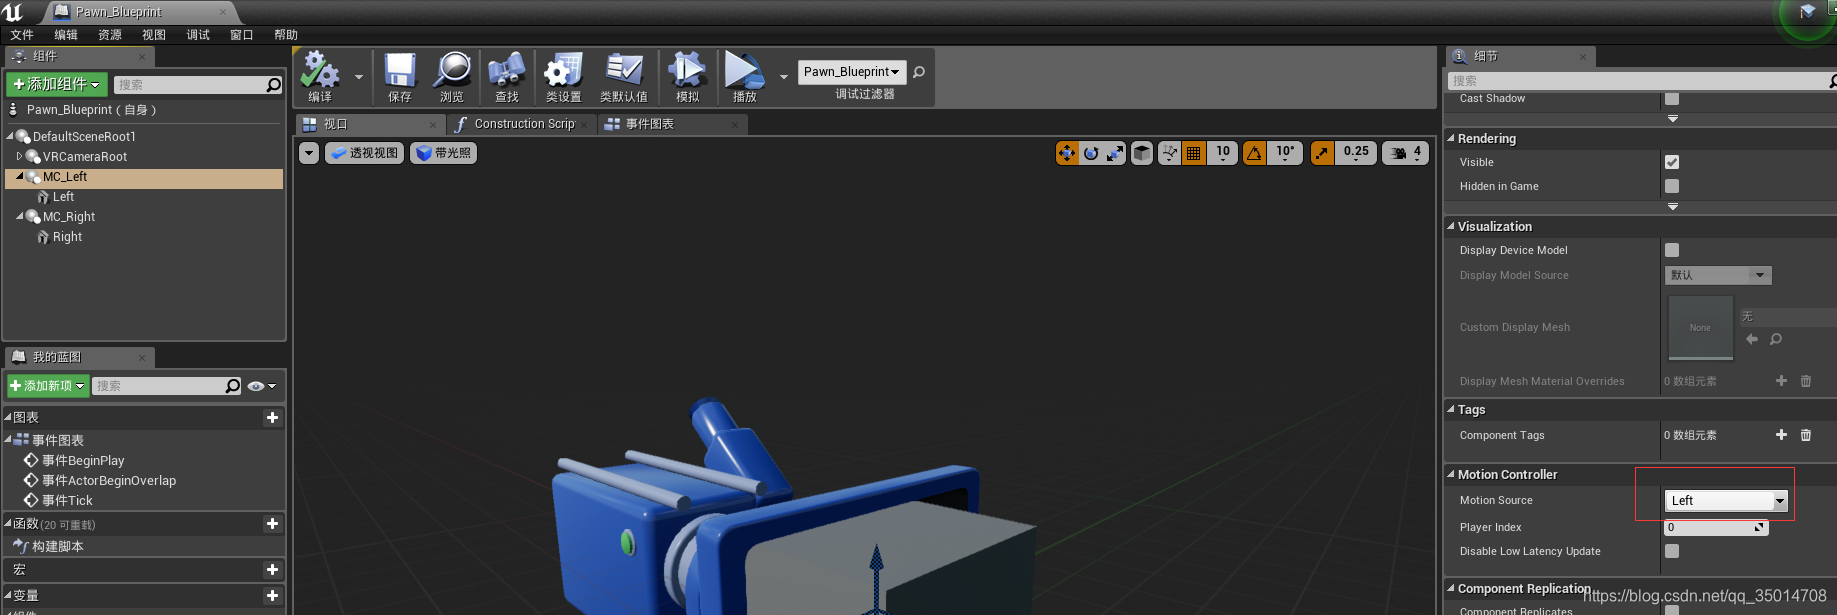This screenshot has width=1837, height=615.
Task: Enable Disable Low Latency Update checkbox
Action: point(1672,551)
